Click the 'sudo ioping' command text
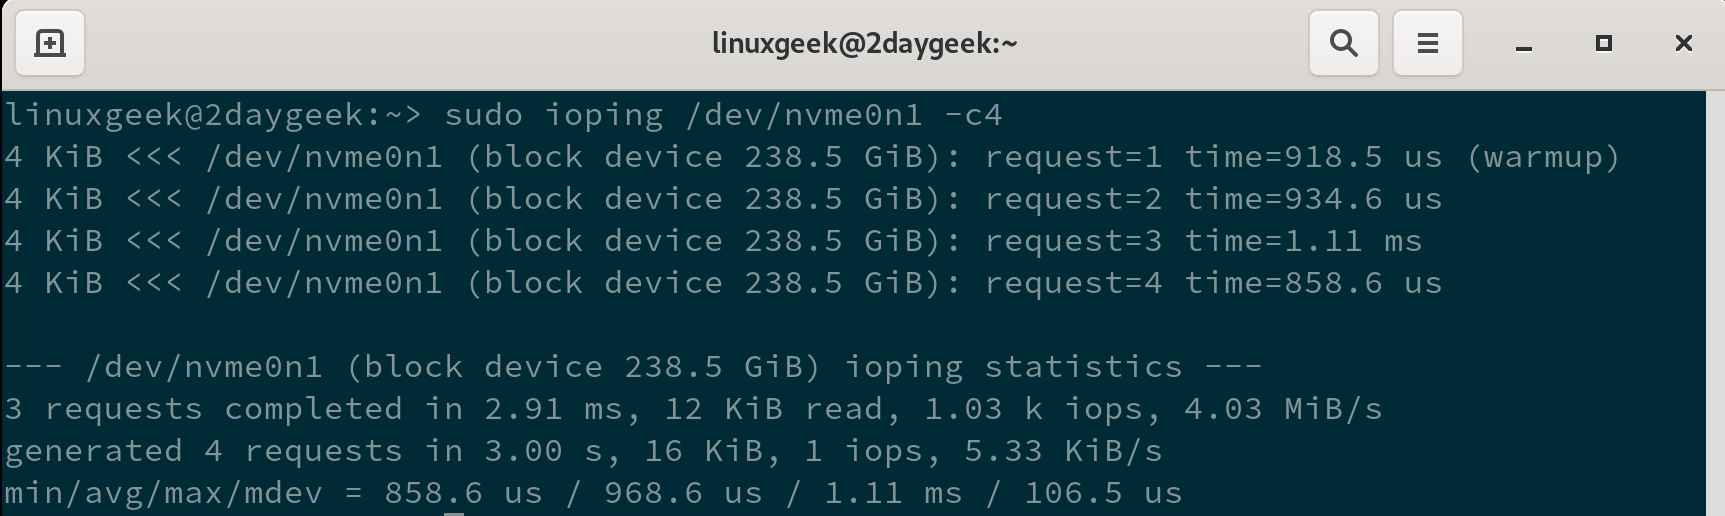1725x516 pixels. click(x=553, y=115)
